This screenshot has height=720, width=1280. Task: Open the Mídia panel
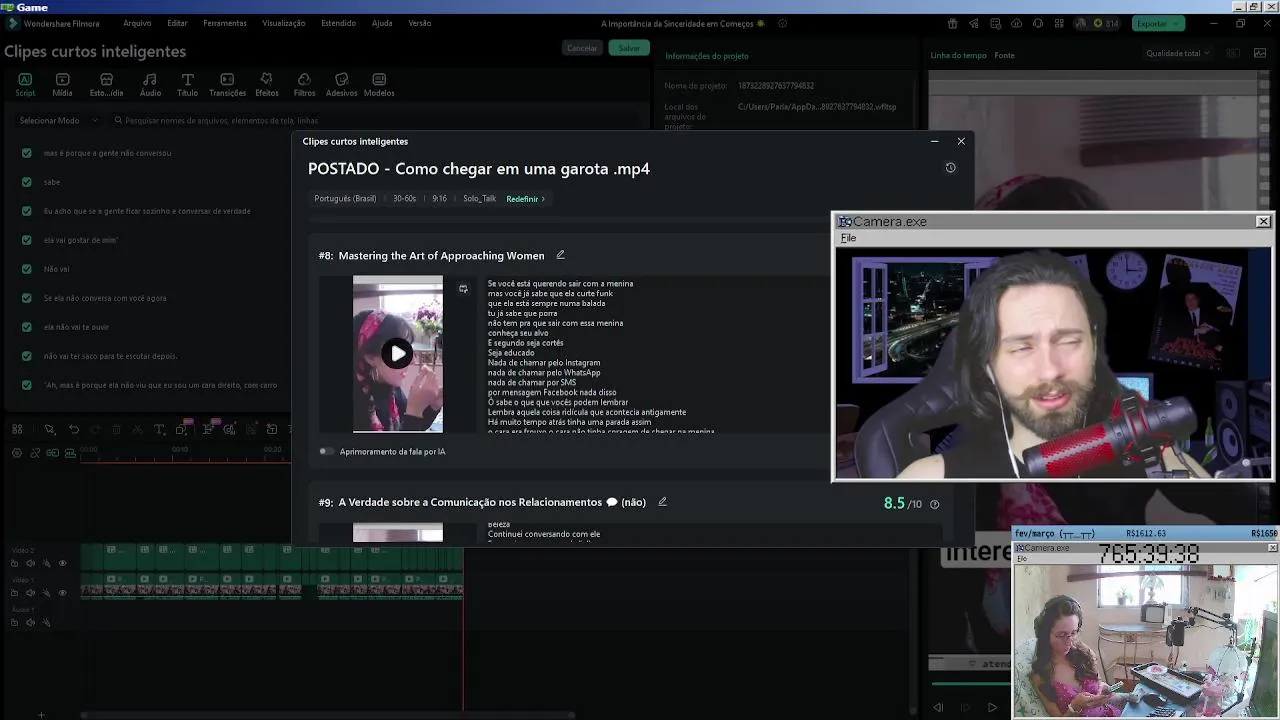[x=62, y=85]
